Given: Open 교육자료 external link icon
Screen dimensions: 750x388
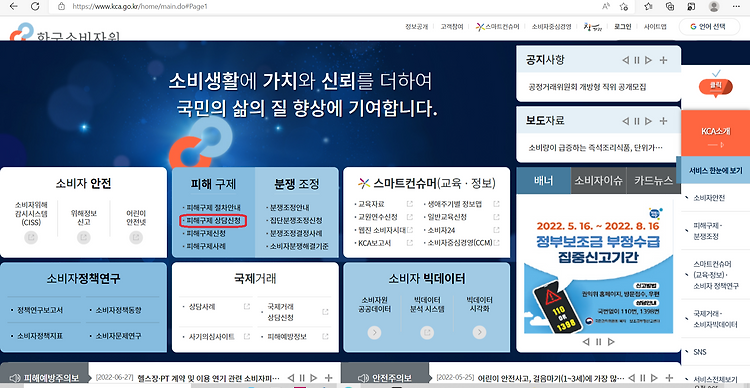Looking at the screenshot, I should (x=409, y=204).
